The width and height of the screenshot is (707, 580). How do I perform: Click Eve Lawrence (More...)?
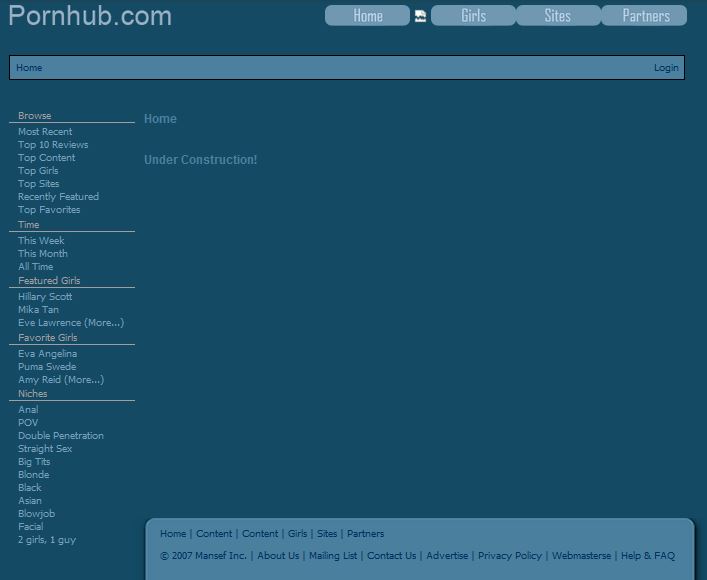pyautogui.click(x=71, y=323)
